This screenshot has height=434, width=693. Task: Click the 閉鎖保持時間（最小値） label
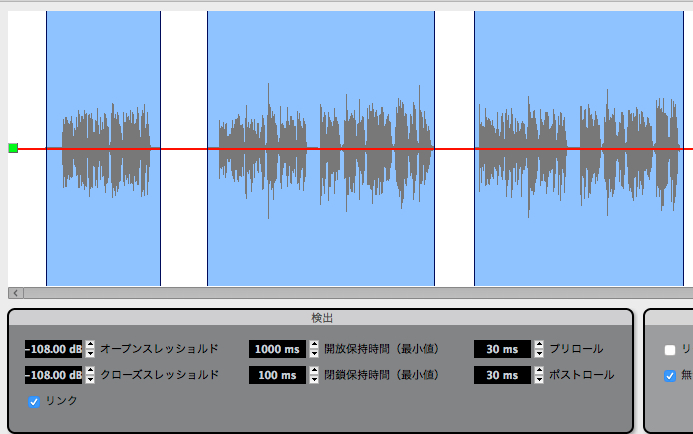(381, 375)
